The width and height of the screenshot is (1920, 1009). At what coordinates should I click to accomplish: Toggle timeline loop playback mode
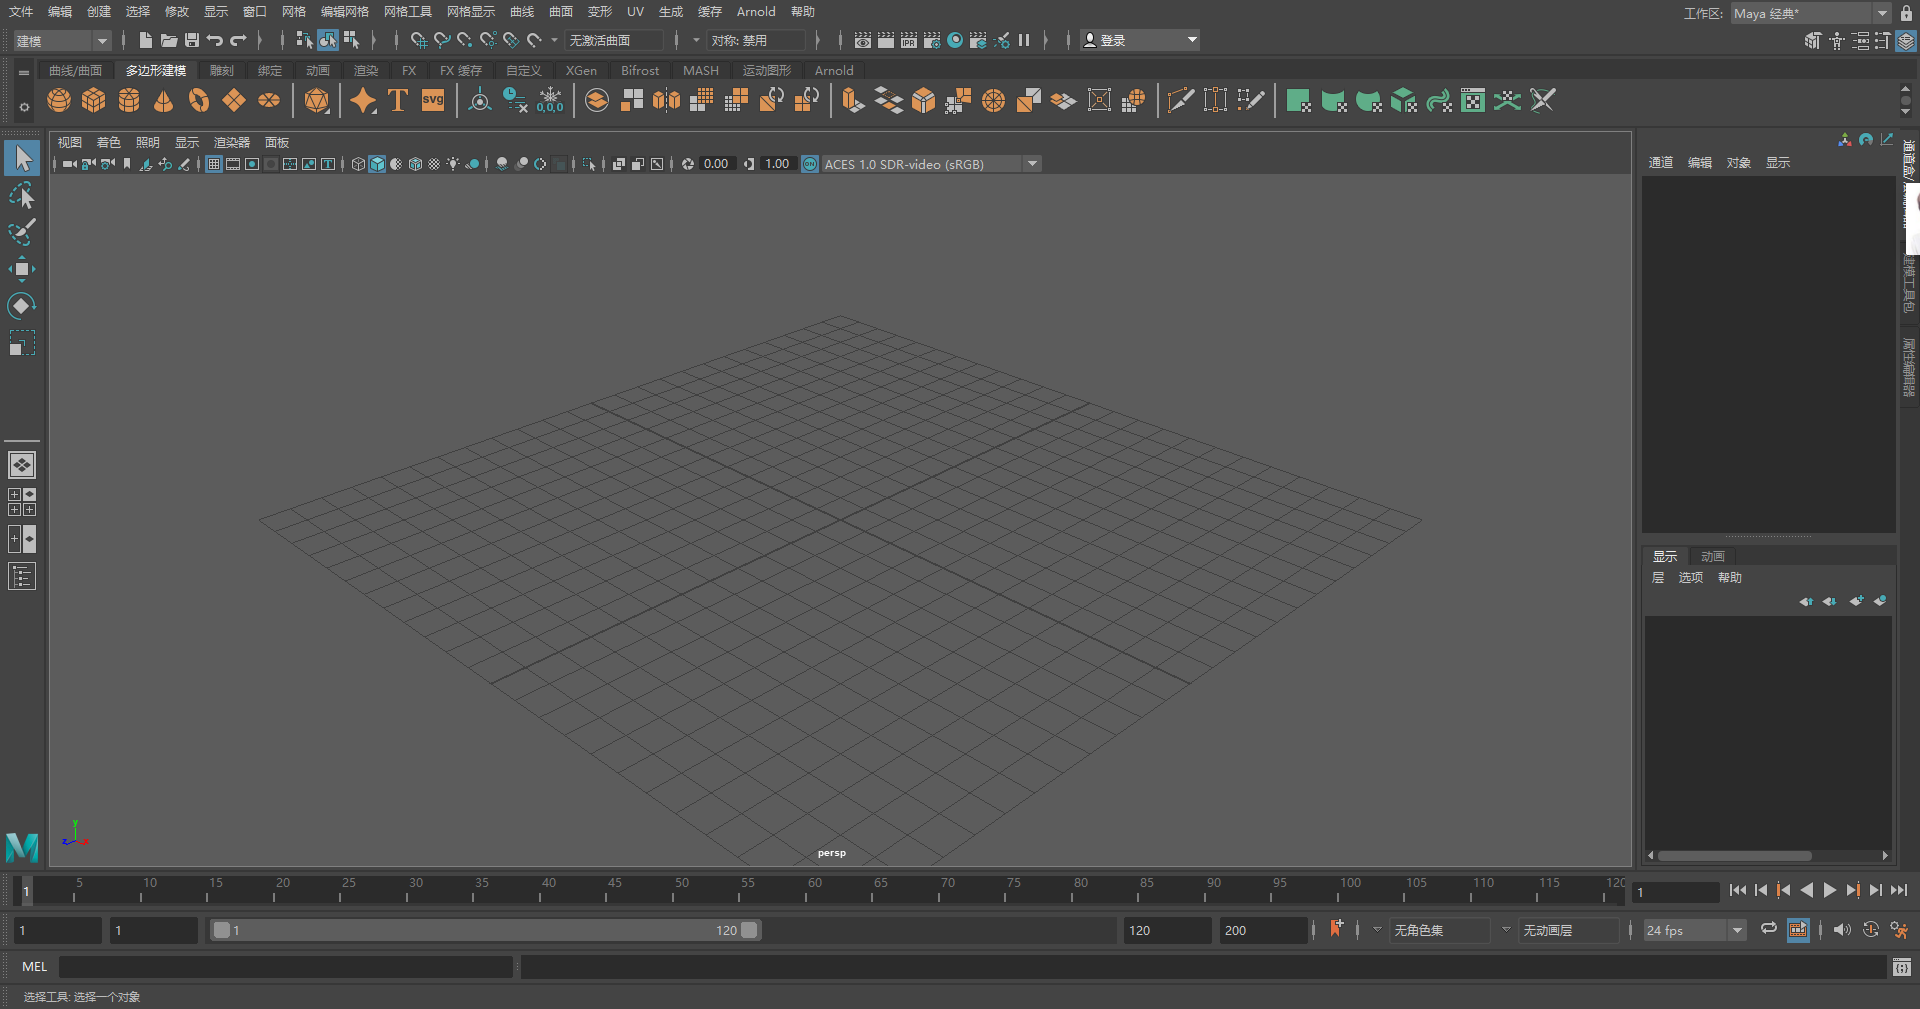click(1768, 930)
